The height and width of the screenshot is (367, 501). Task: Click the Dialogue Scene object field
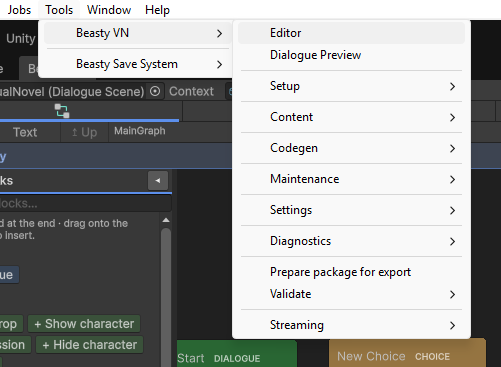[x=82, y=91]
